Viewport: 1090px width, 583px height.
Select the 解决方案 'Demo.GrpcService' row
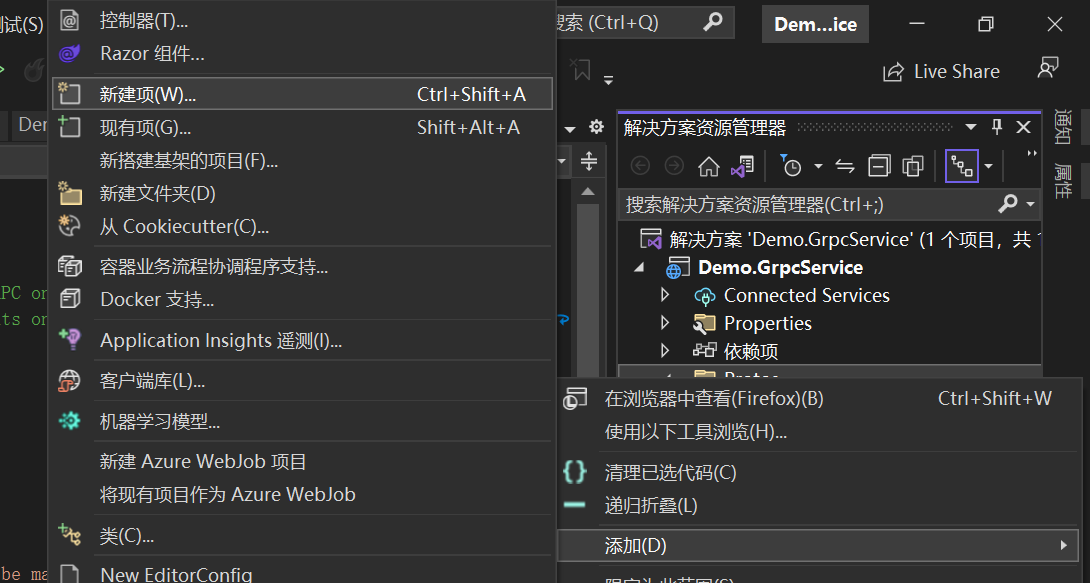(830, 240)
